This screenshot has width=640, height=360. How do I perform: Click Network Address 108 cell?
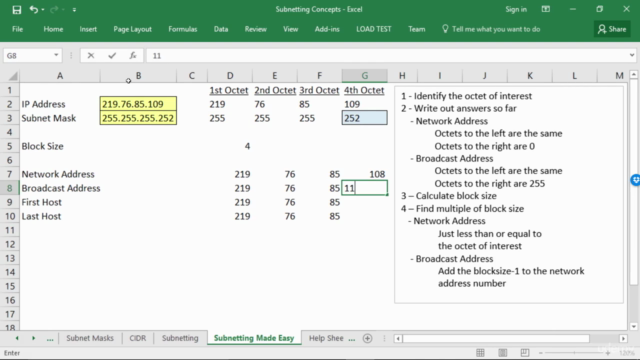point(364,174)
